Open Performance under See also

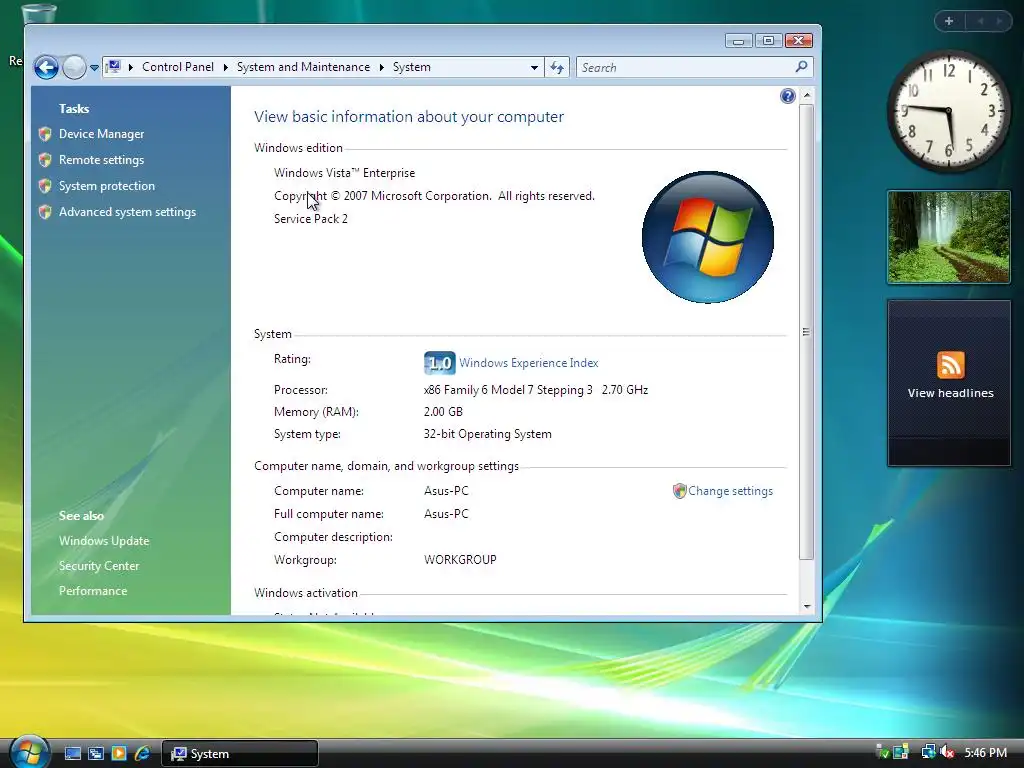93,590
